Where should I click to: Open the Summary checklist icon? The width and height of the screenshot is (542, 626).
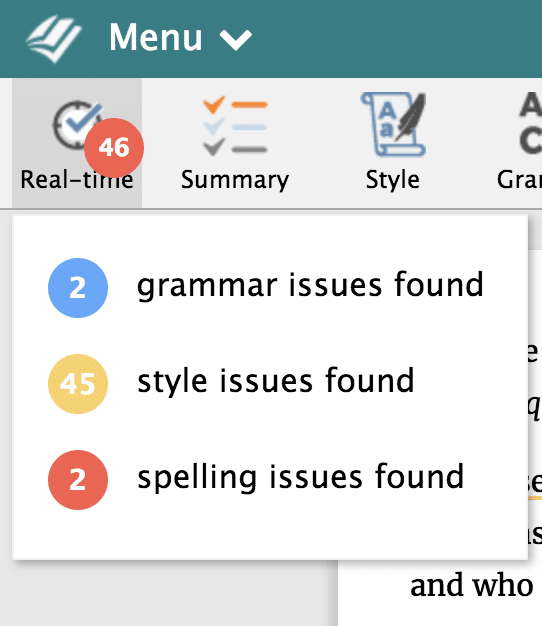pos(235,125)
